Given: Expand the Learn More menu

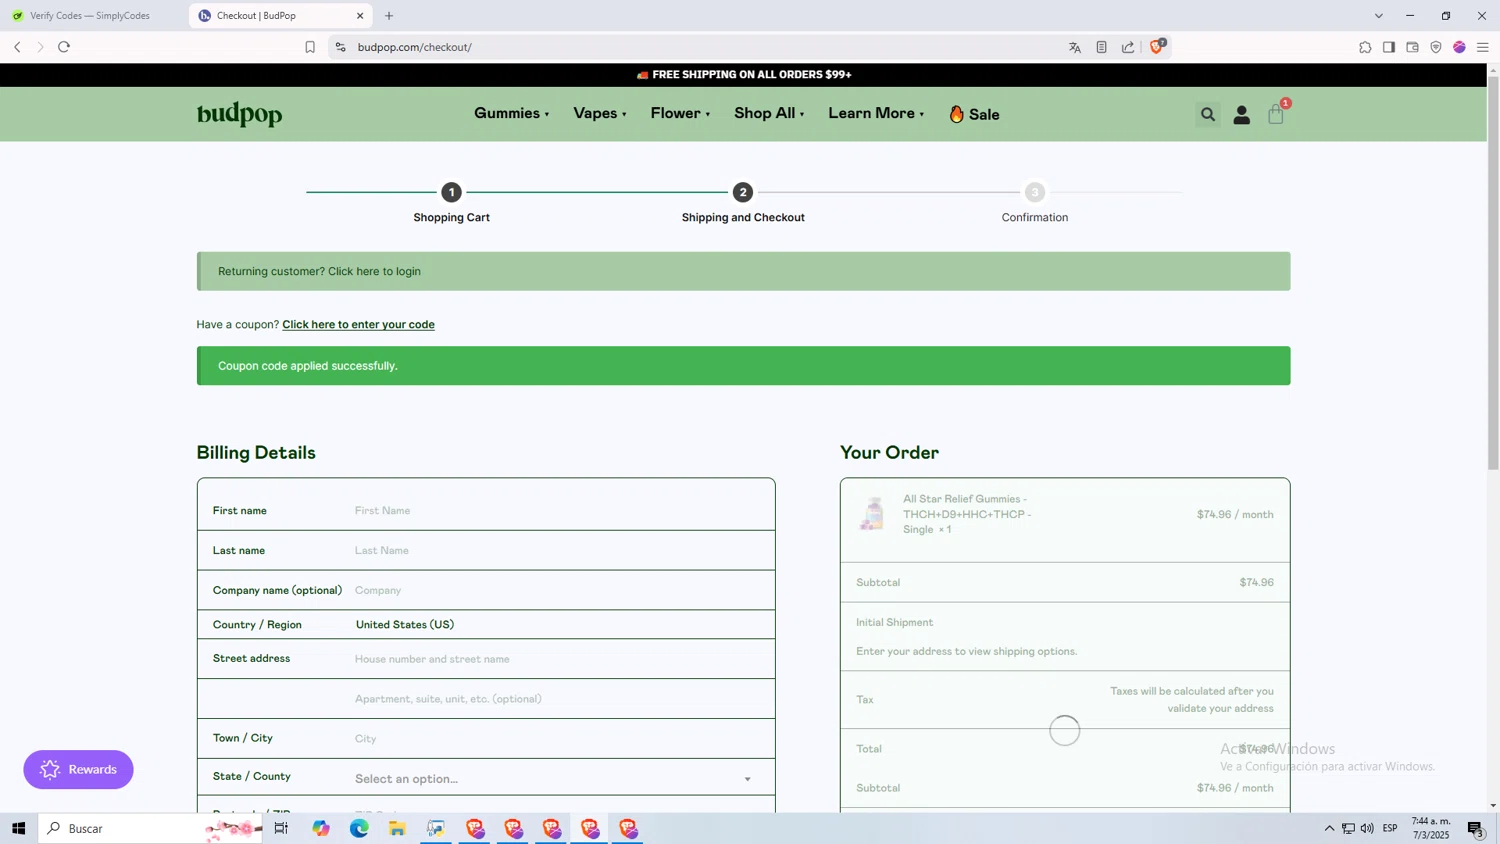Looking at the screenshot, I should (x=876, y=113).
